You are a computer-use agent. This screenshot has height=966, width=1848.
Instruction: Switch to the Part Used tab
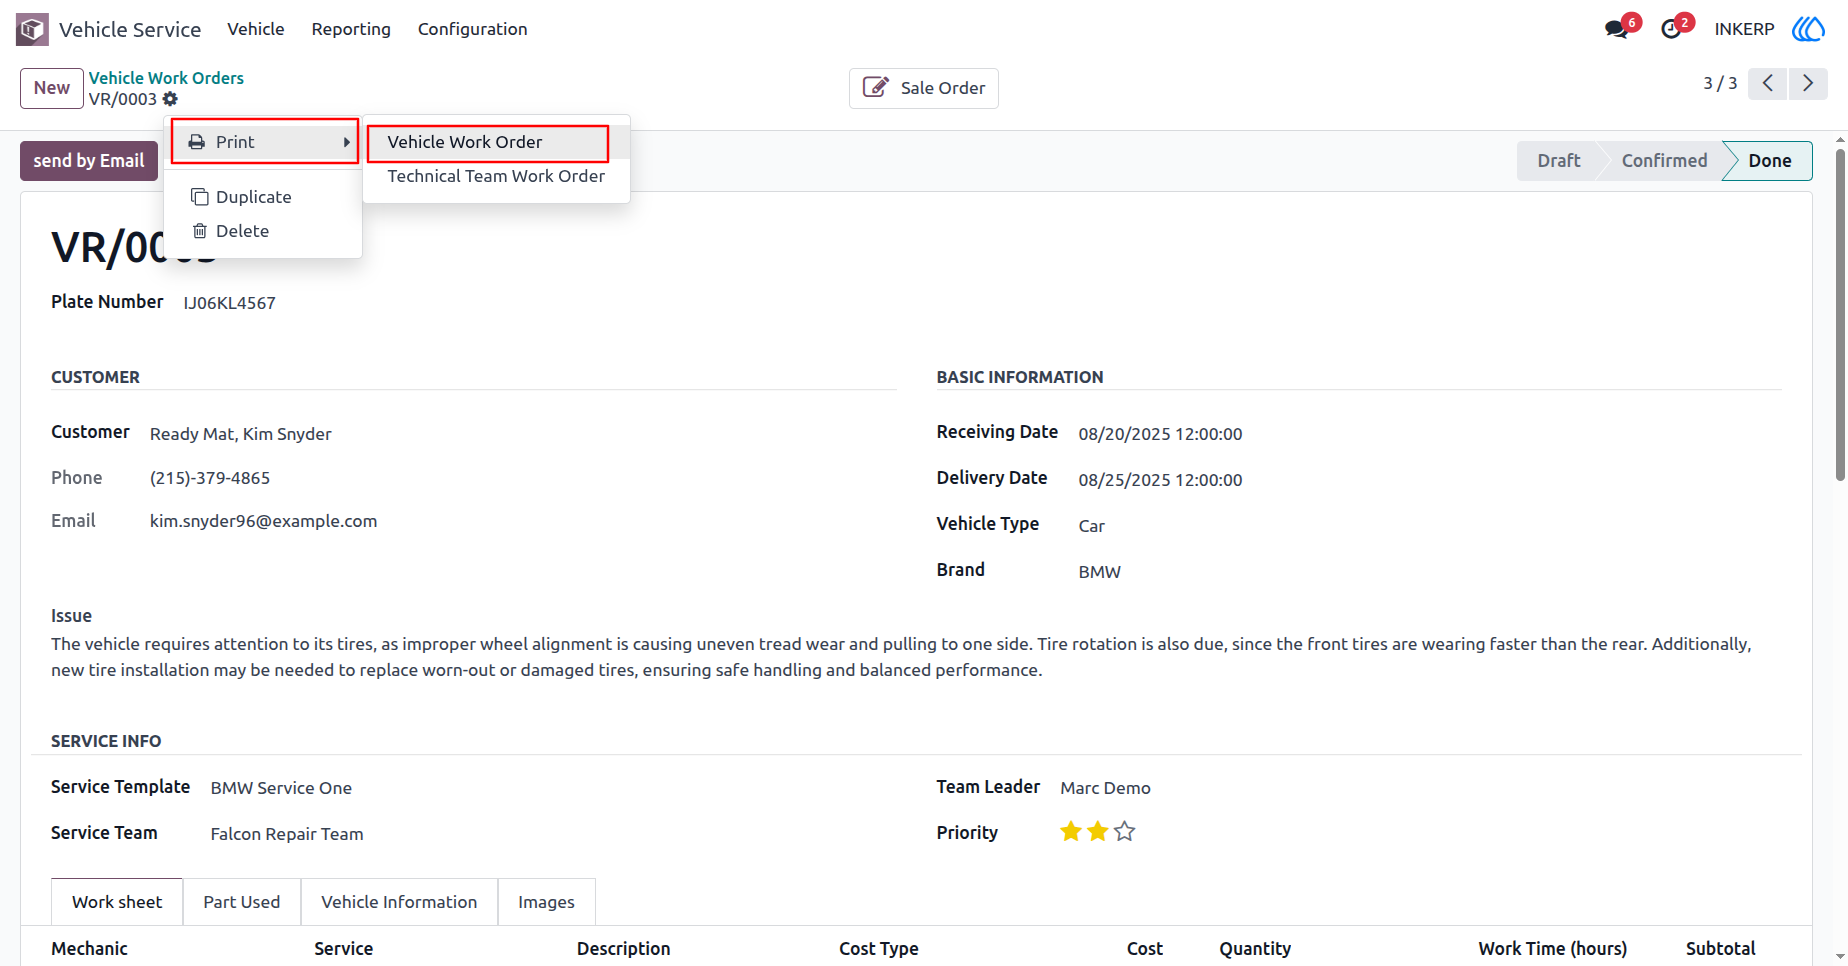click(x=242, y=902)
